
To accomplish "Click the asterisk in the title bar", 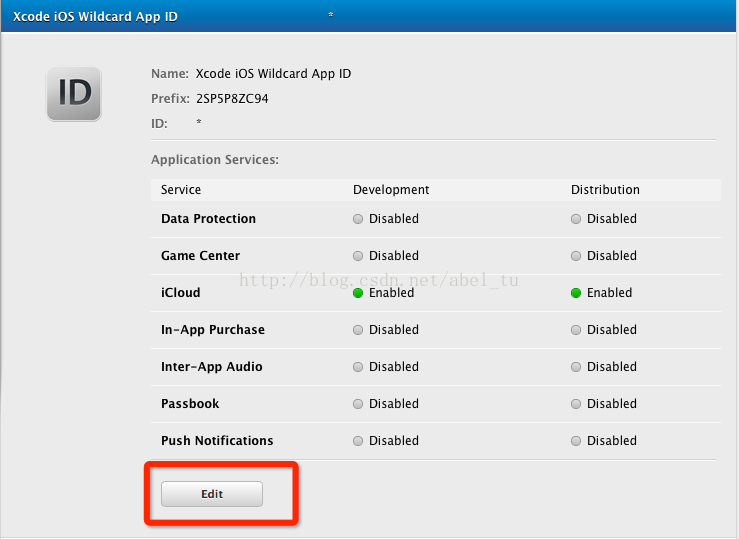I will click(331, 15).
